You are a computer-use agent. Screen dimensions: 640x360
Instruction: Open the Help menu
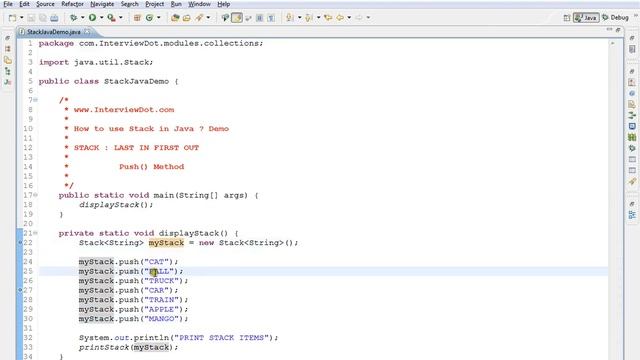point(223,4)
